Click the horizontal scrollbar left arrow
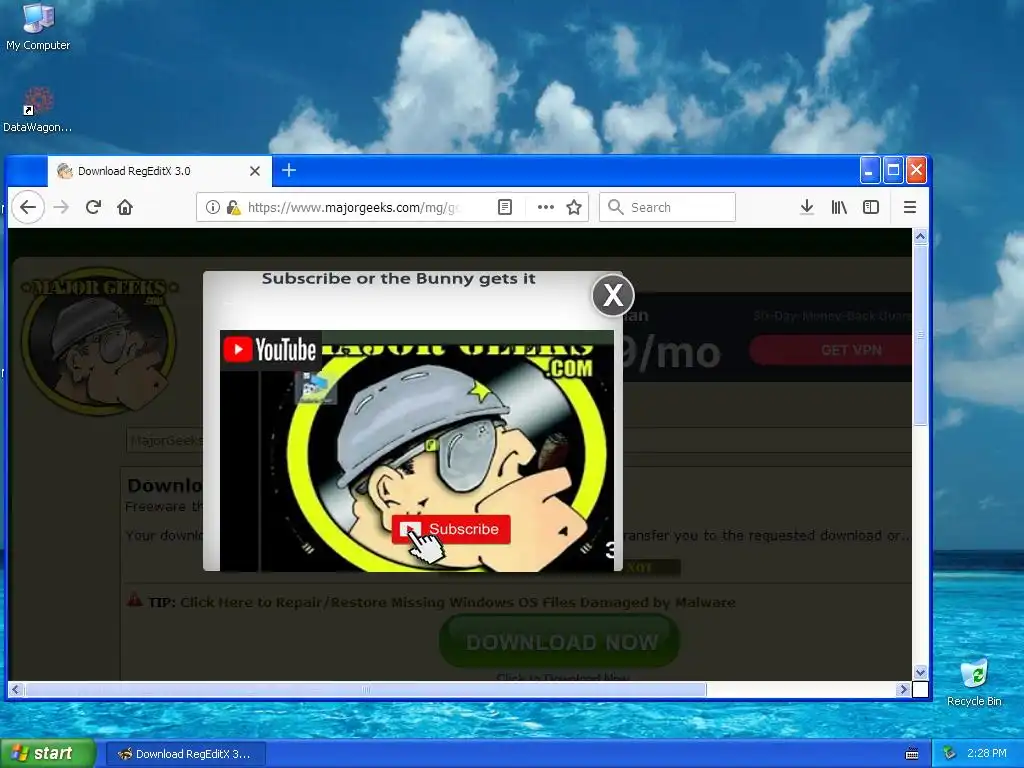The width and height of the screenshot is (1024, 768). click(16, 689)
